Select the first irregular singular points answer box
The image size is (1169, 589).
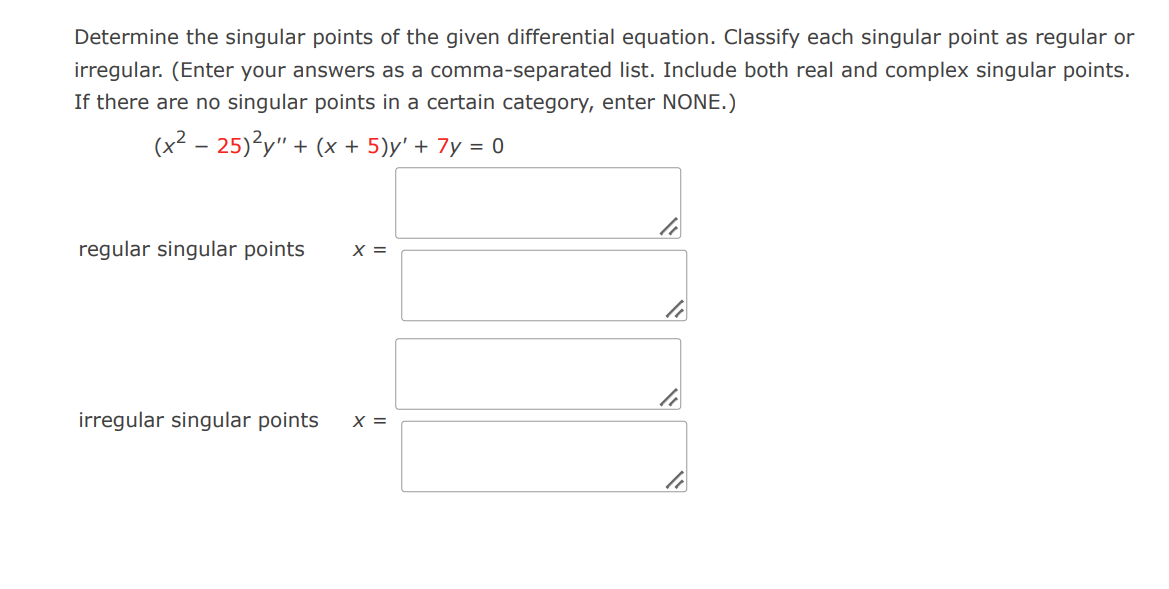538,372
